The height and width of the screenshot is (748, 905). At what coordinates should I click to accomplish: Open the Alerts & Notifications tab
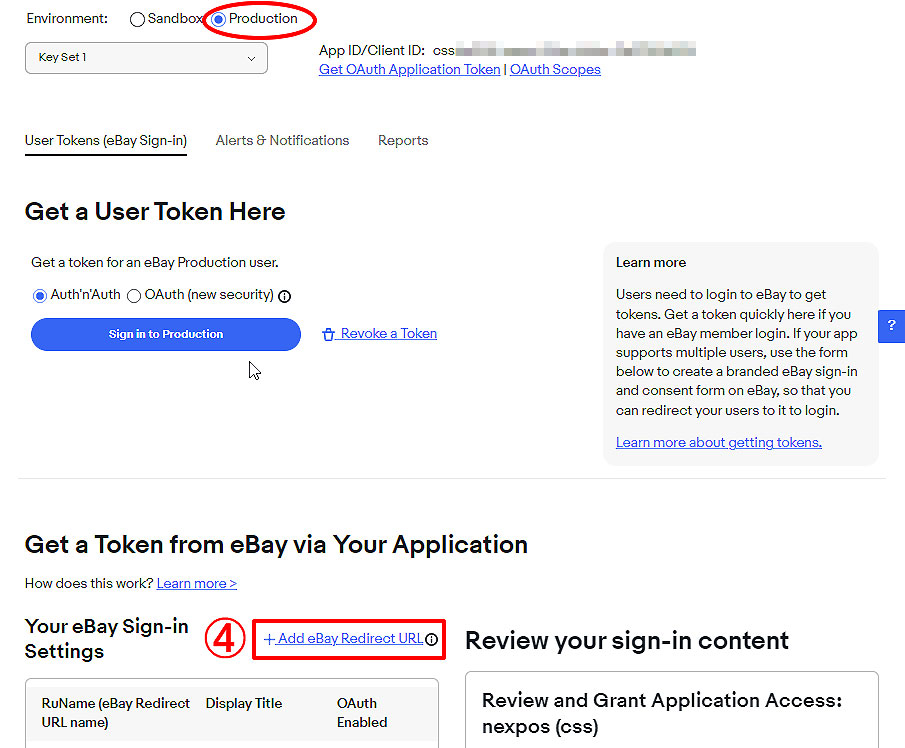282,141
